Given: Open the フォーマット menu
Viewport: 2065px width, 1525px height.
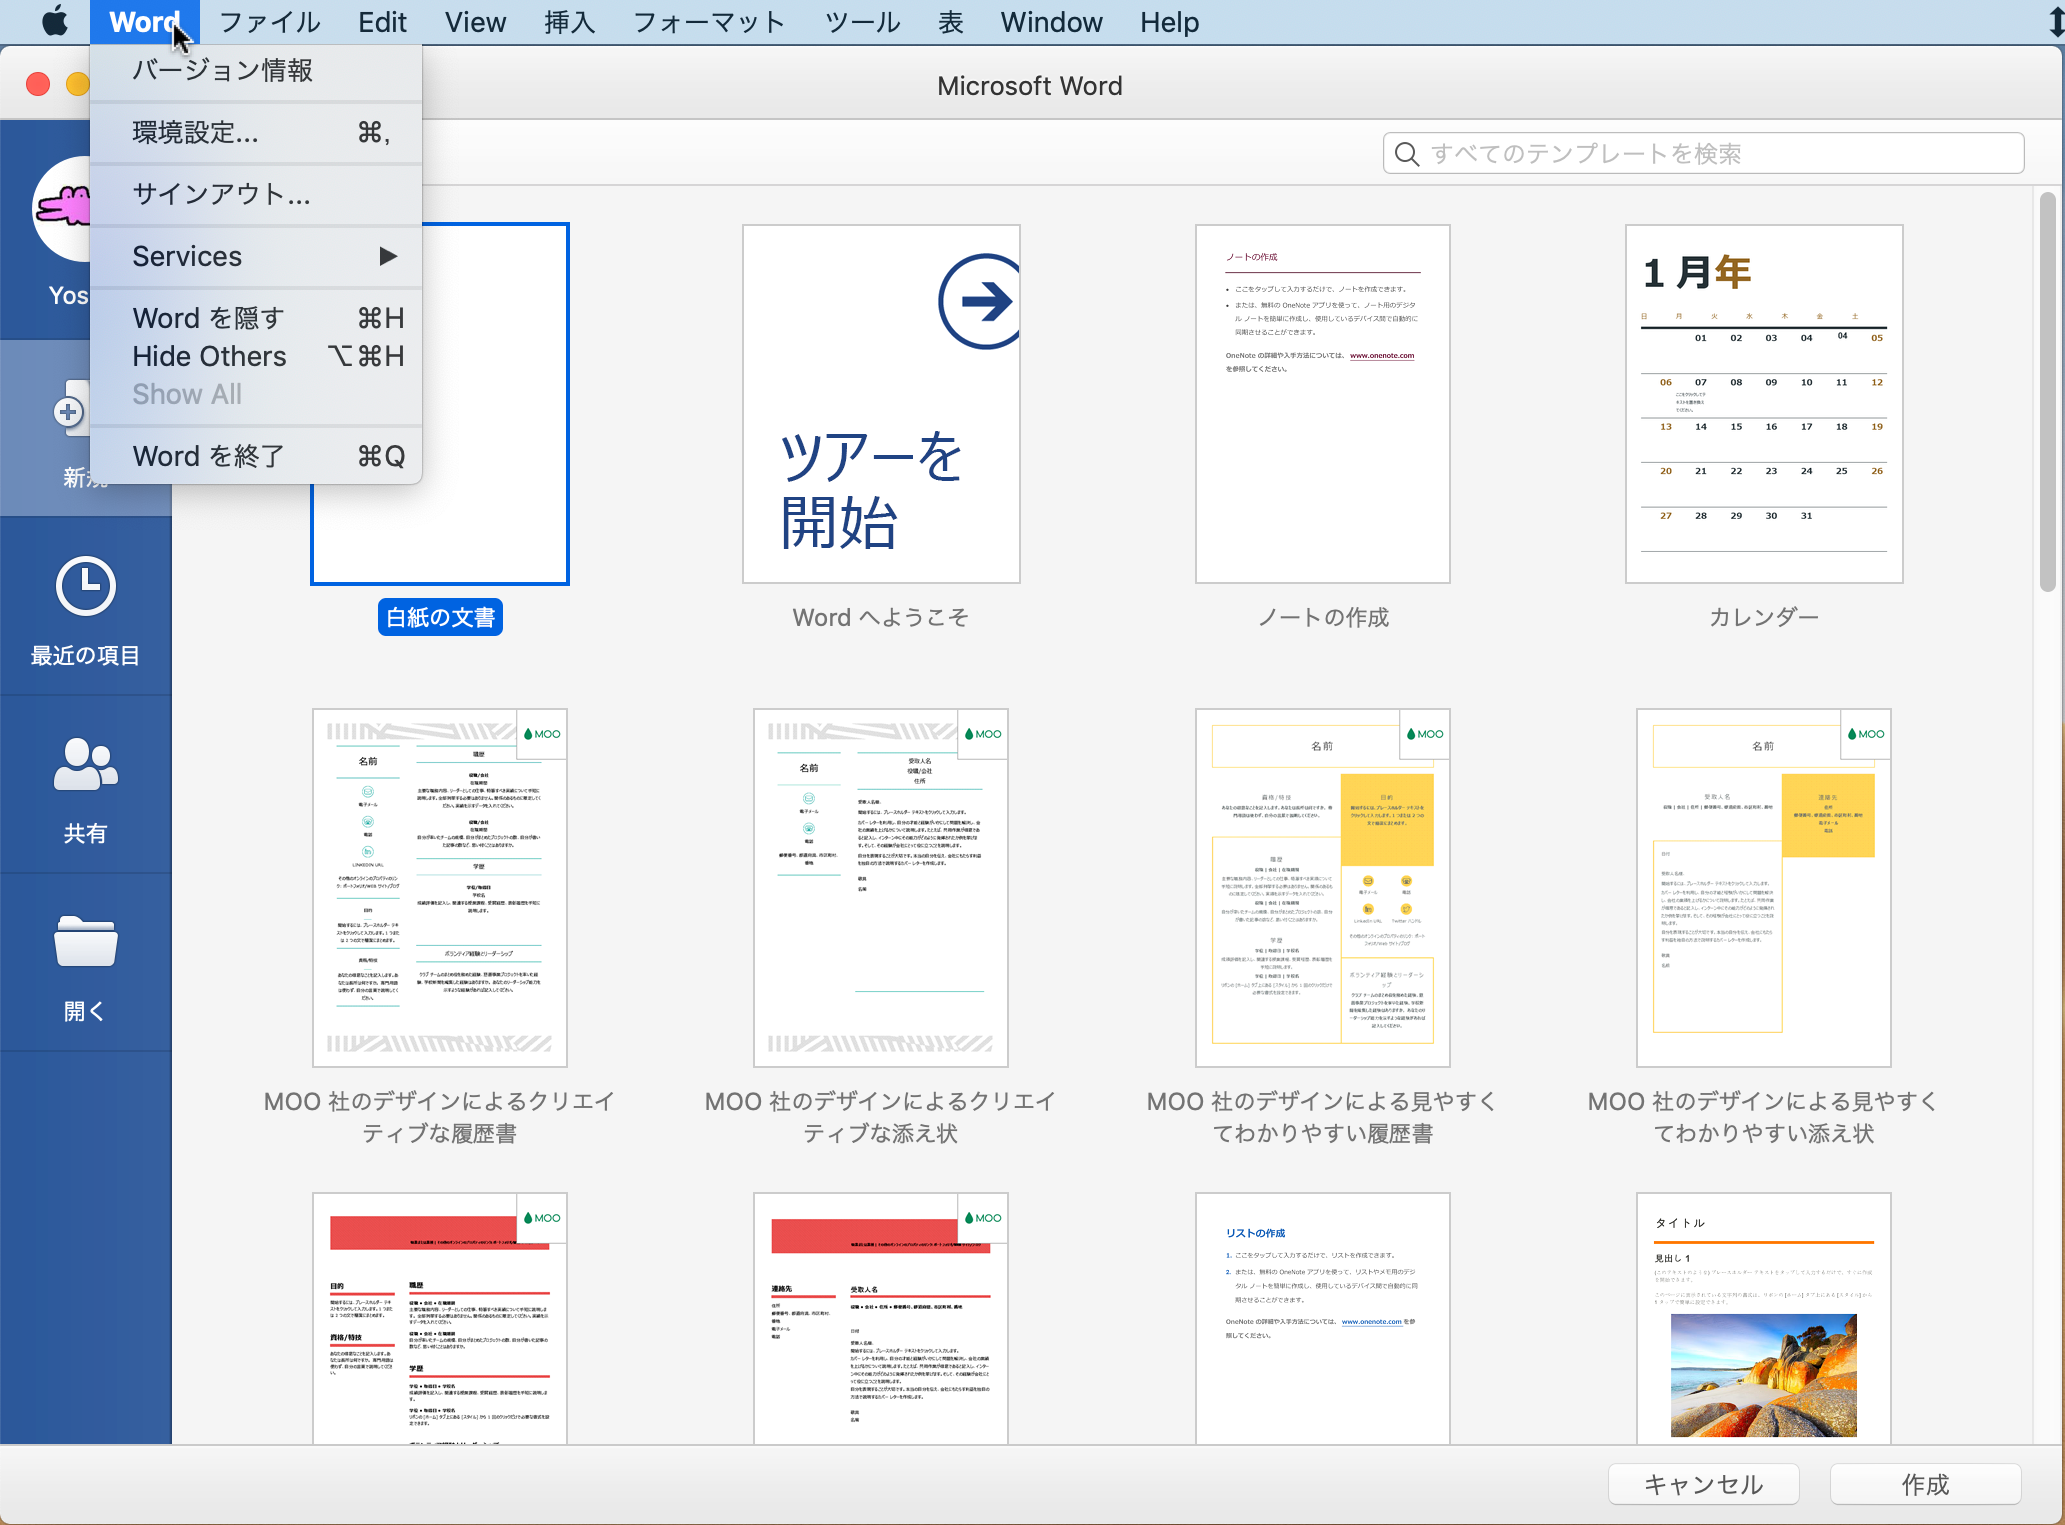Looking at the screenshot, I should click(709, 22).
